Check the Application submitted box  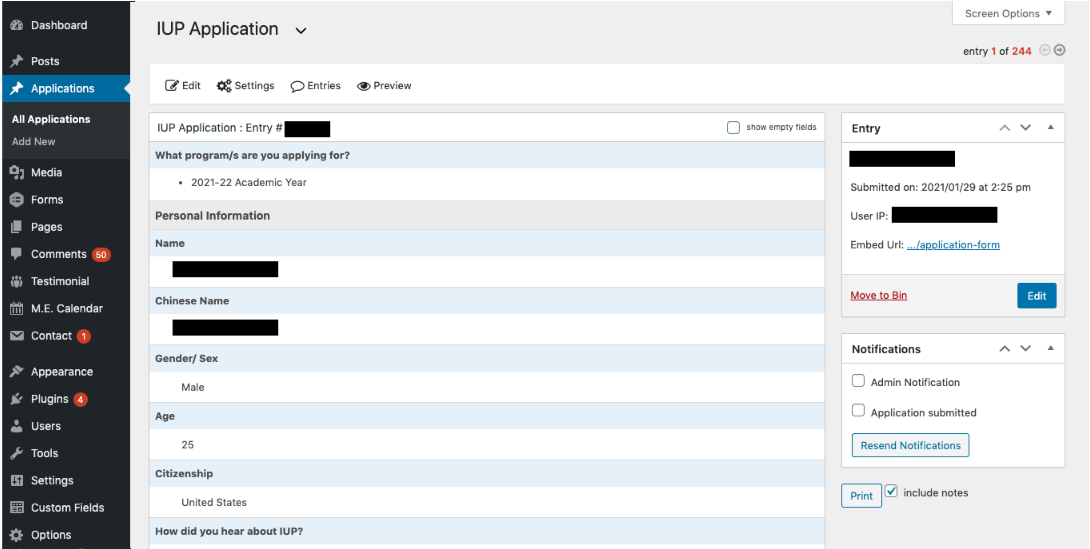click(859, 411)
